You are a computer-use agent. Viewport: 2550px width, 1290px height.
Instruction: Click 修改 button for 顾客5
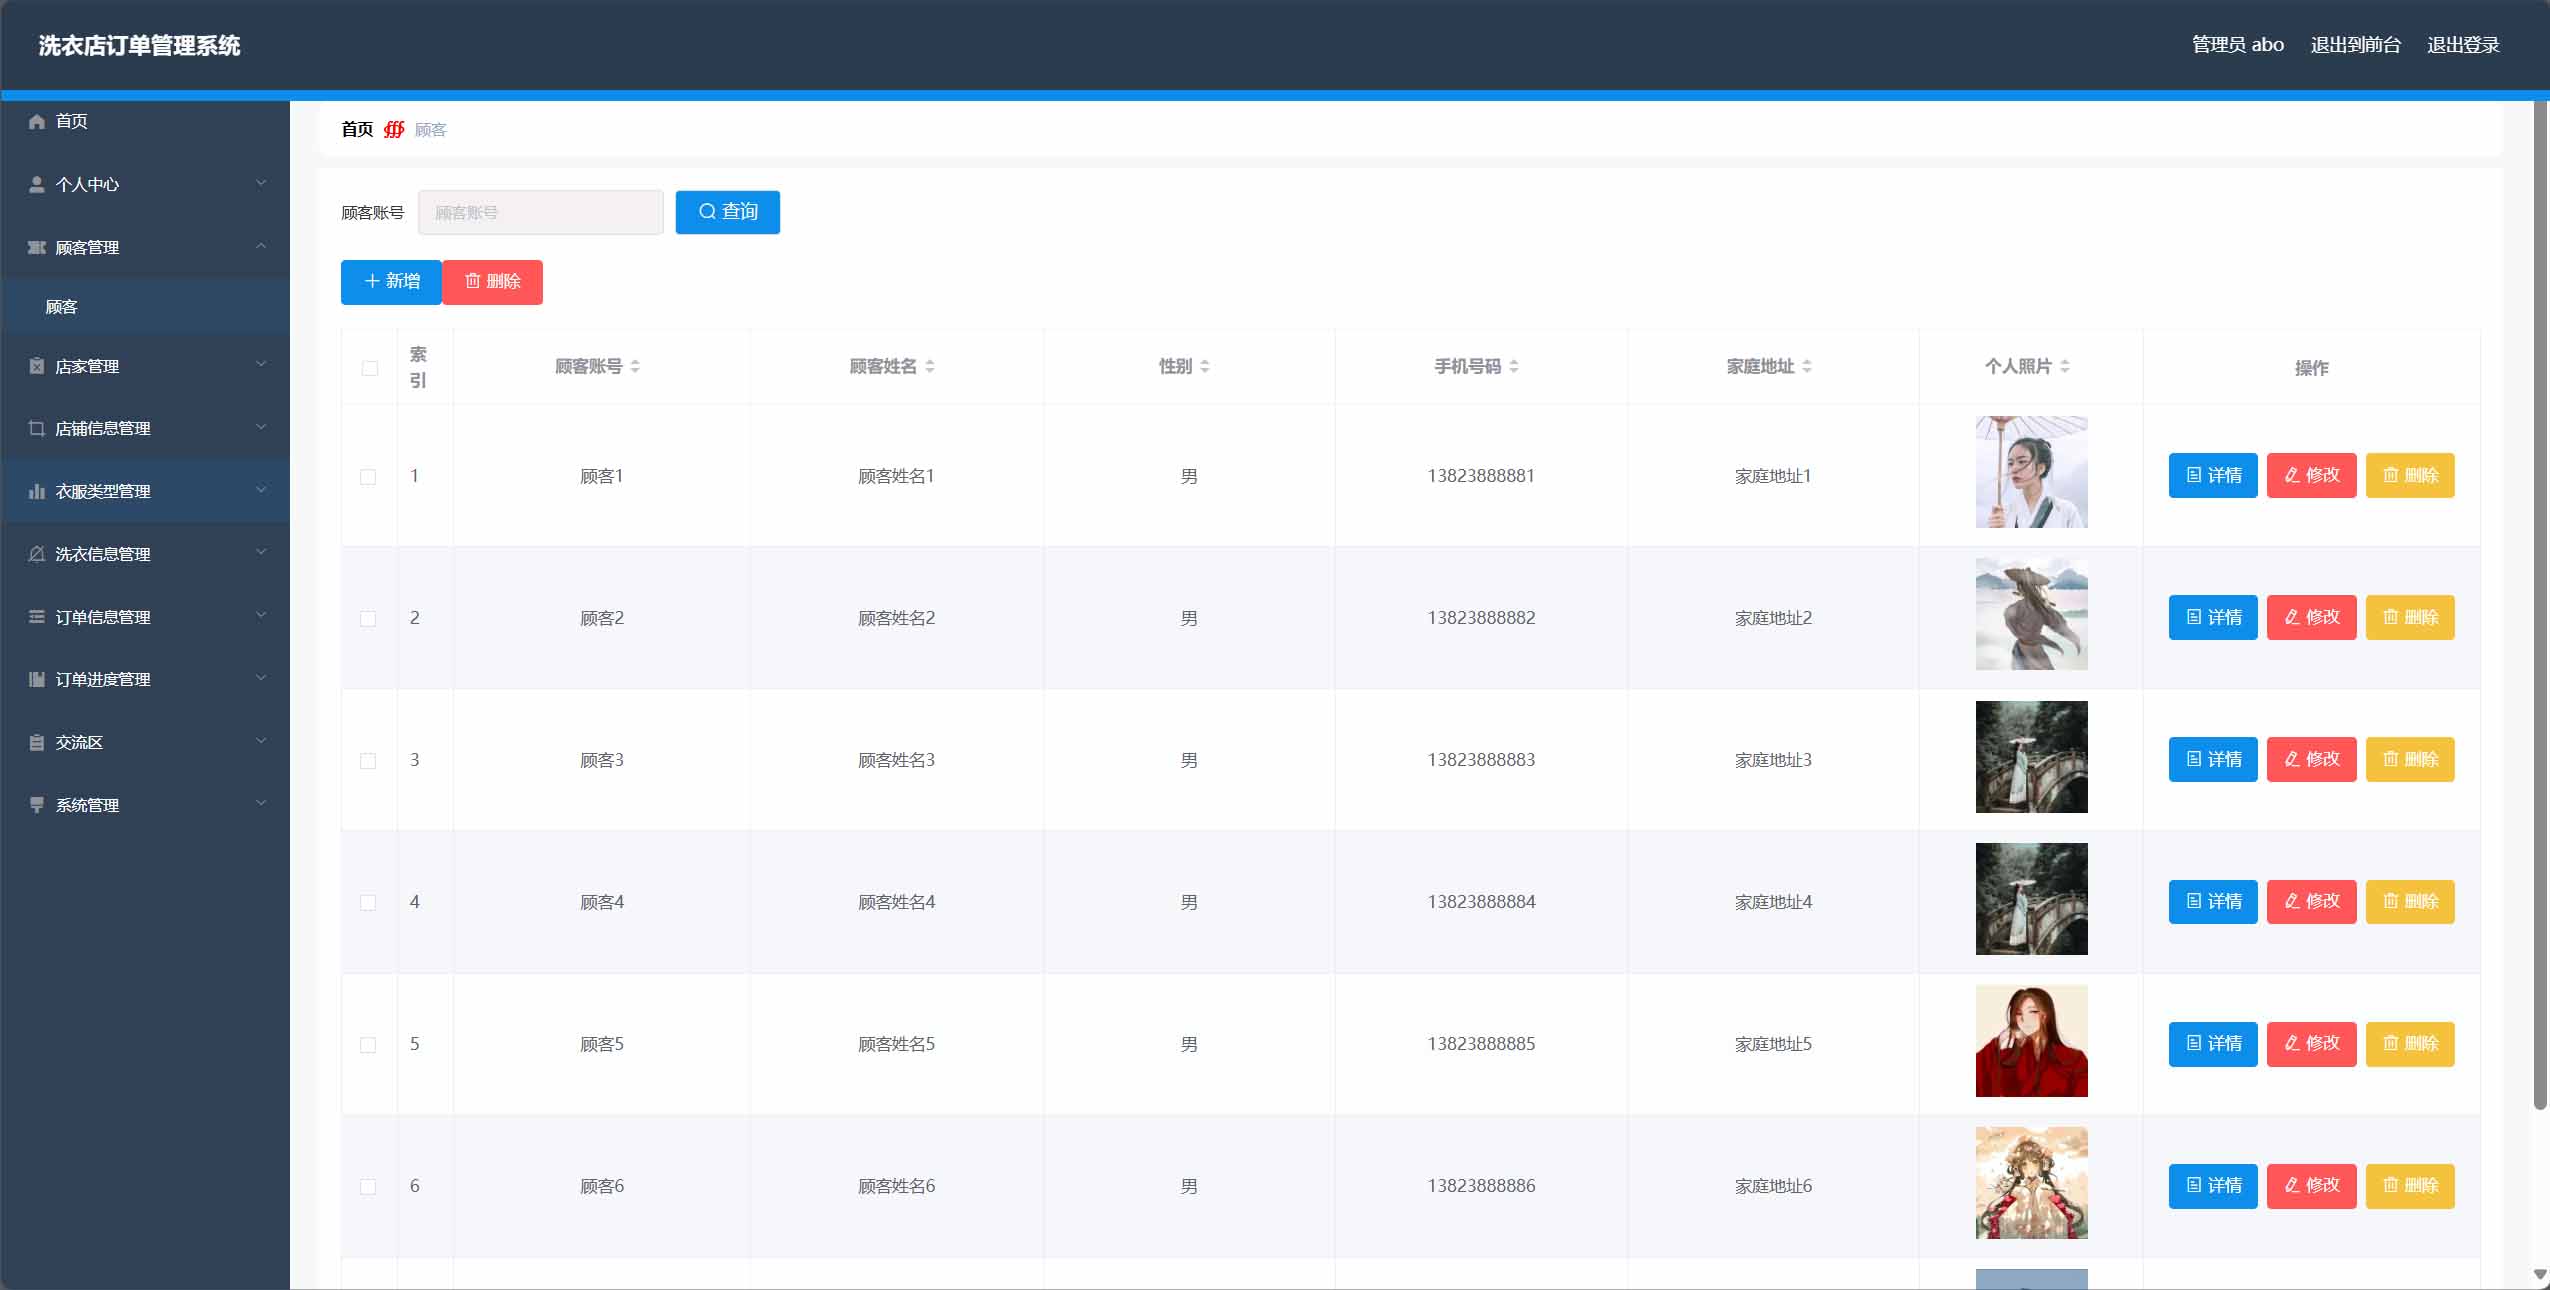point(2311,1044)
